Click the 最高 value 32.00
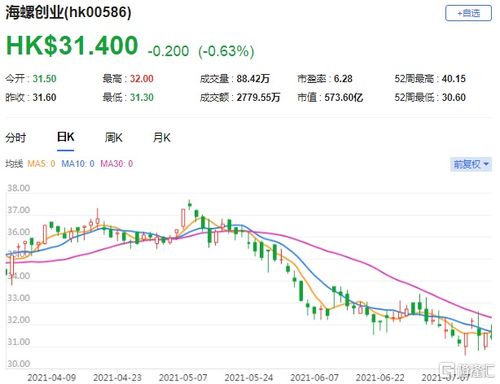 pyautogui.click(x=142, y=79)
